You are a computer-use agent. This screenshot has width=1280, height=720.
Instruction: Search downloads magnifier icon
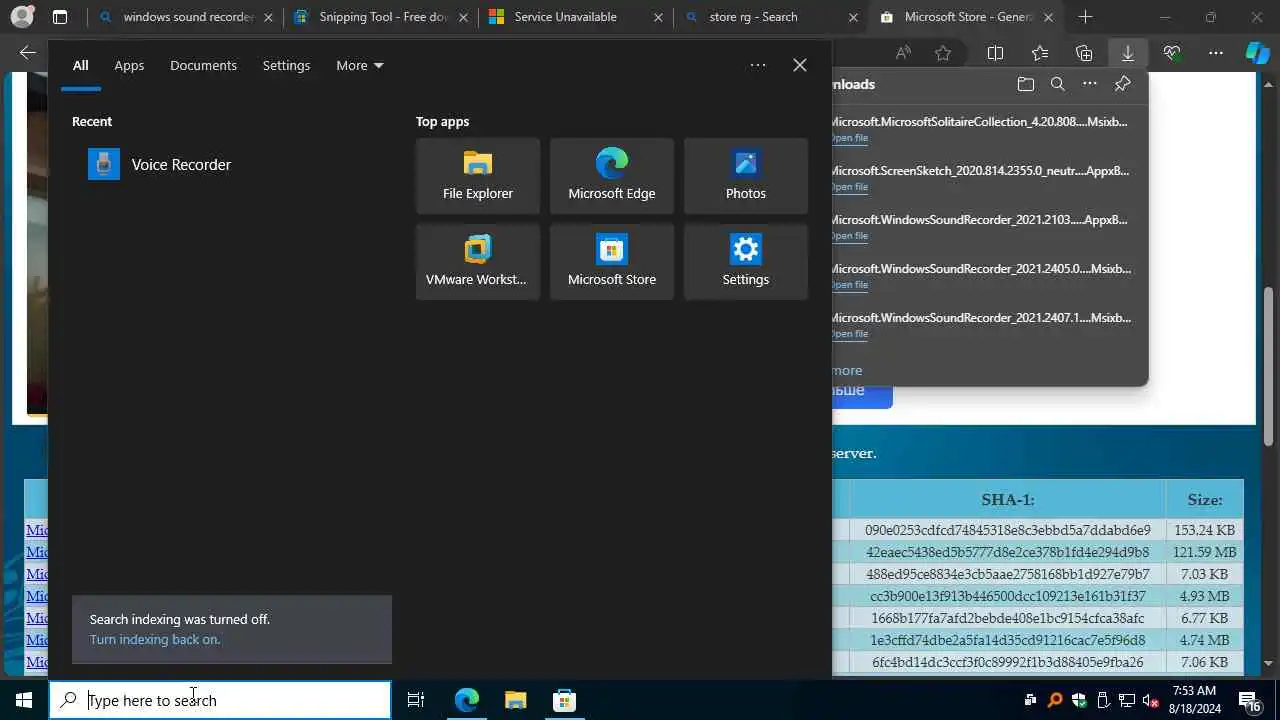[x=1058, y=84]
